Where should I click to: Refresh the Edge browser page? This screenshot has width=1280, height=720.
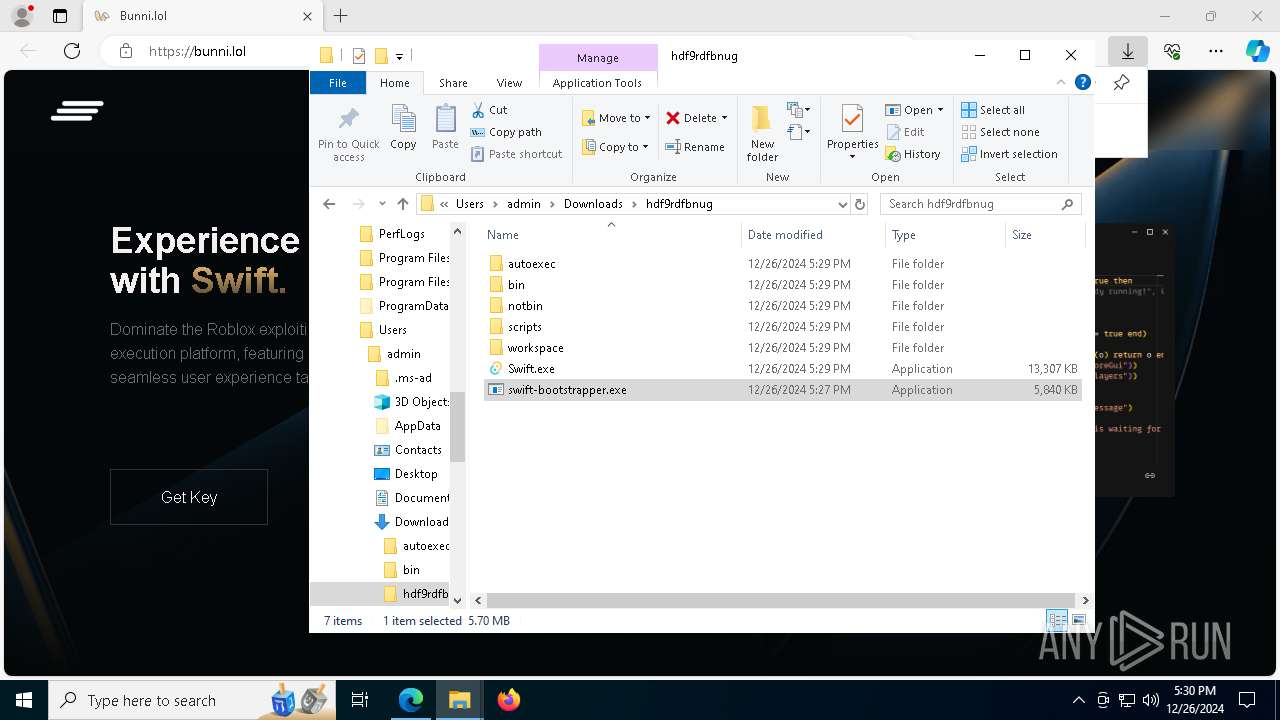tap(72, 51)
